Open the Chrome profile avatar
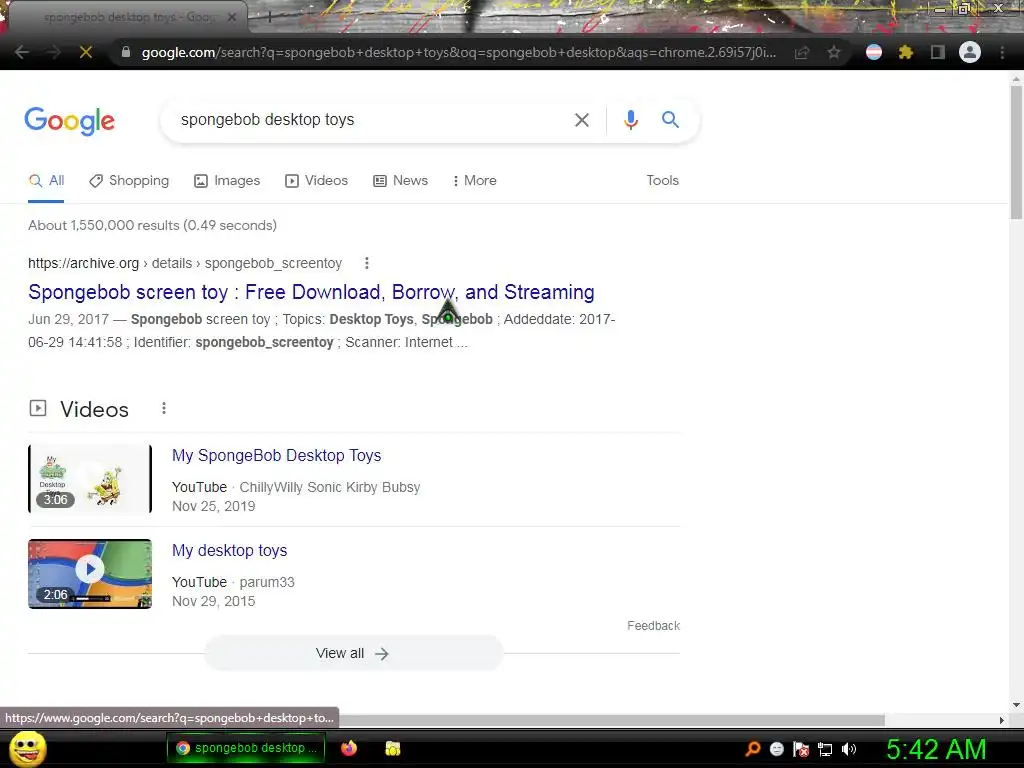This screenshot has height=768, width=1024. pos(970,52)
